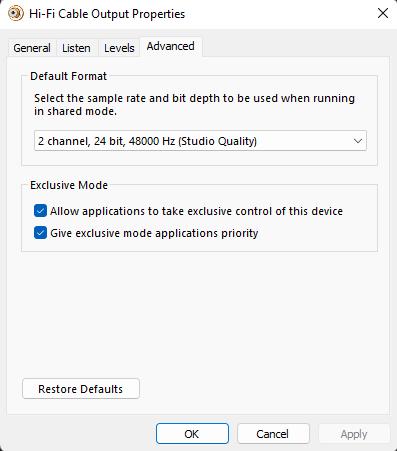Switch to the General tab

(32, 48)
